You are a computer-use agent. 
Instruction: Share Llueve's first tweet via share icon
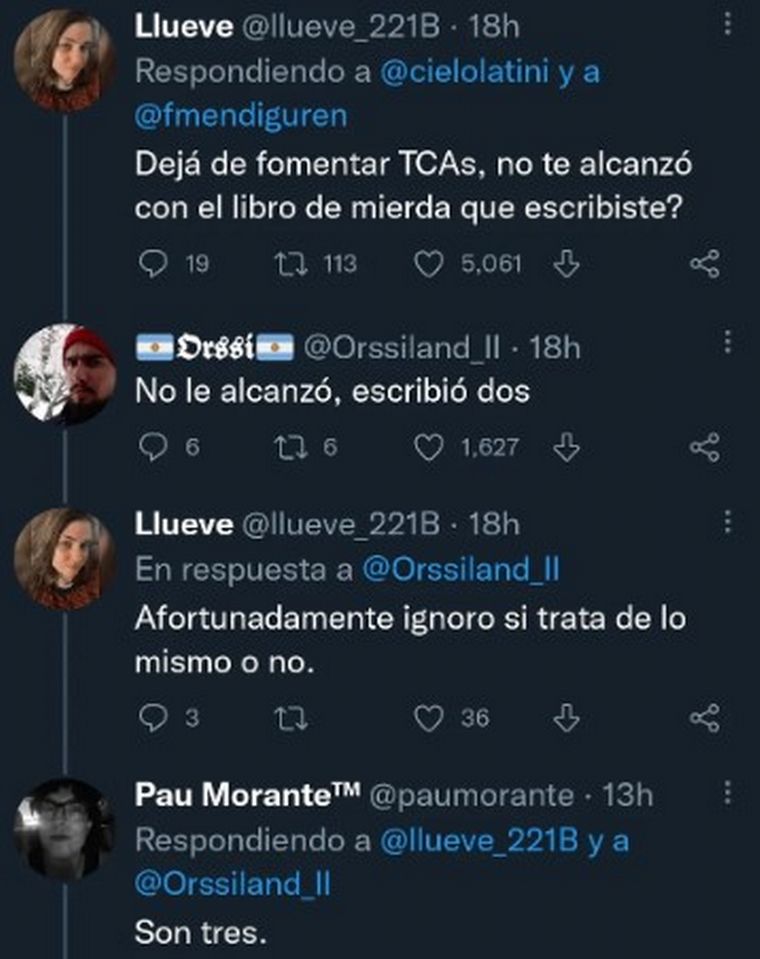705,263
